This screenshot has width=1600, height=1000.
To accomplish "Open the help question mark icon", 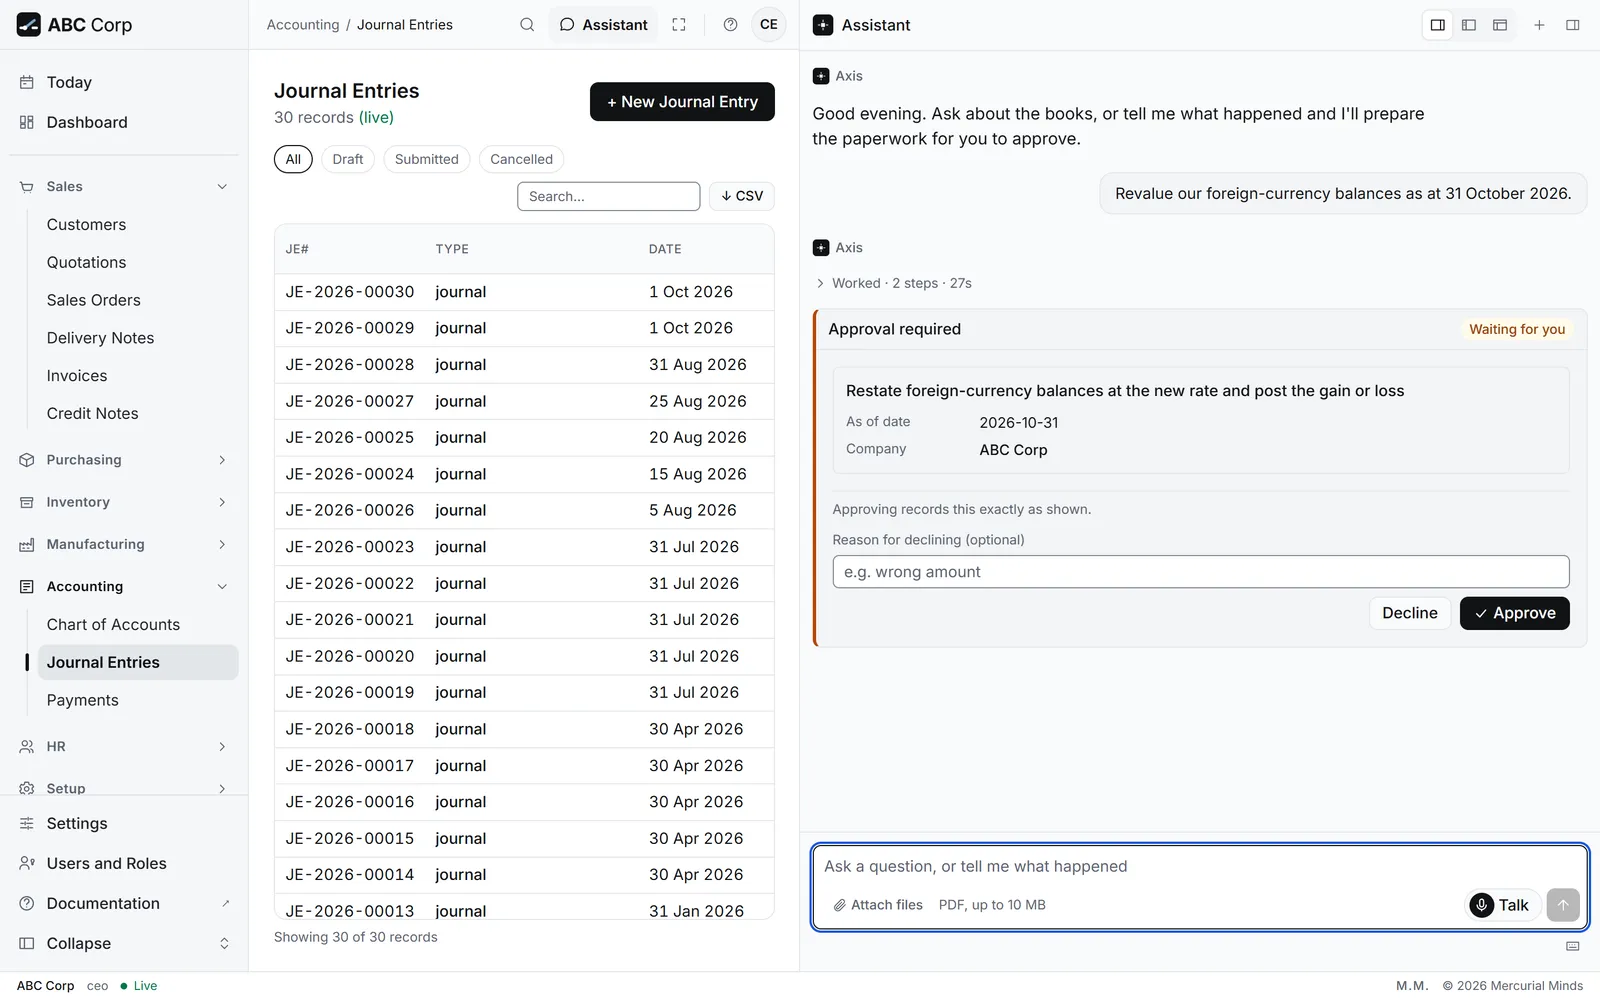I will click(731, 25).
